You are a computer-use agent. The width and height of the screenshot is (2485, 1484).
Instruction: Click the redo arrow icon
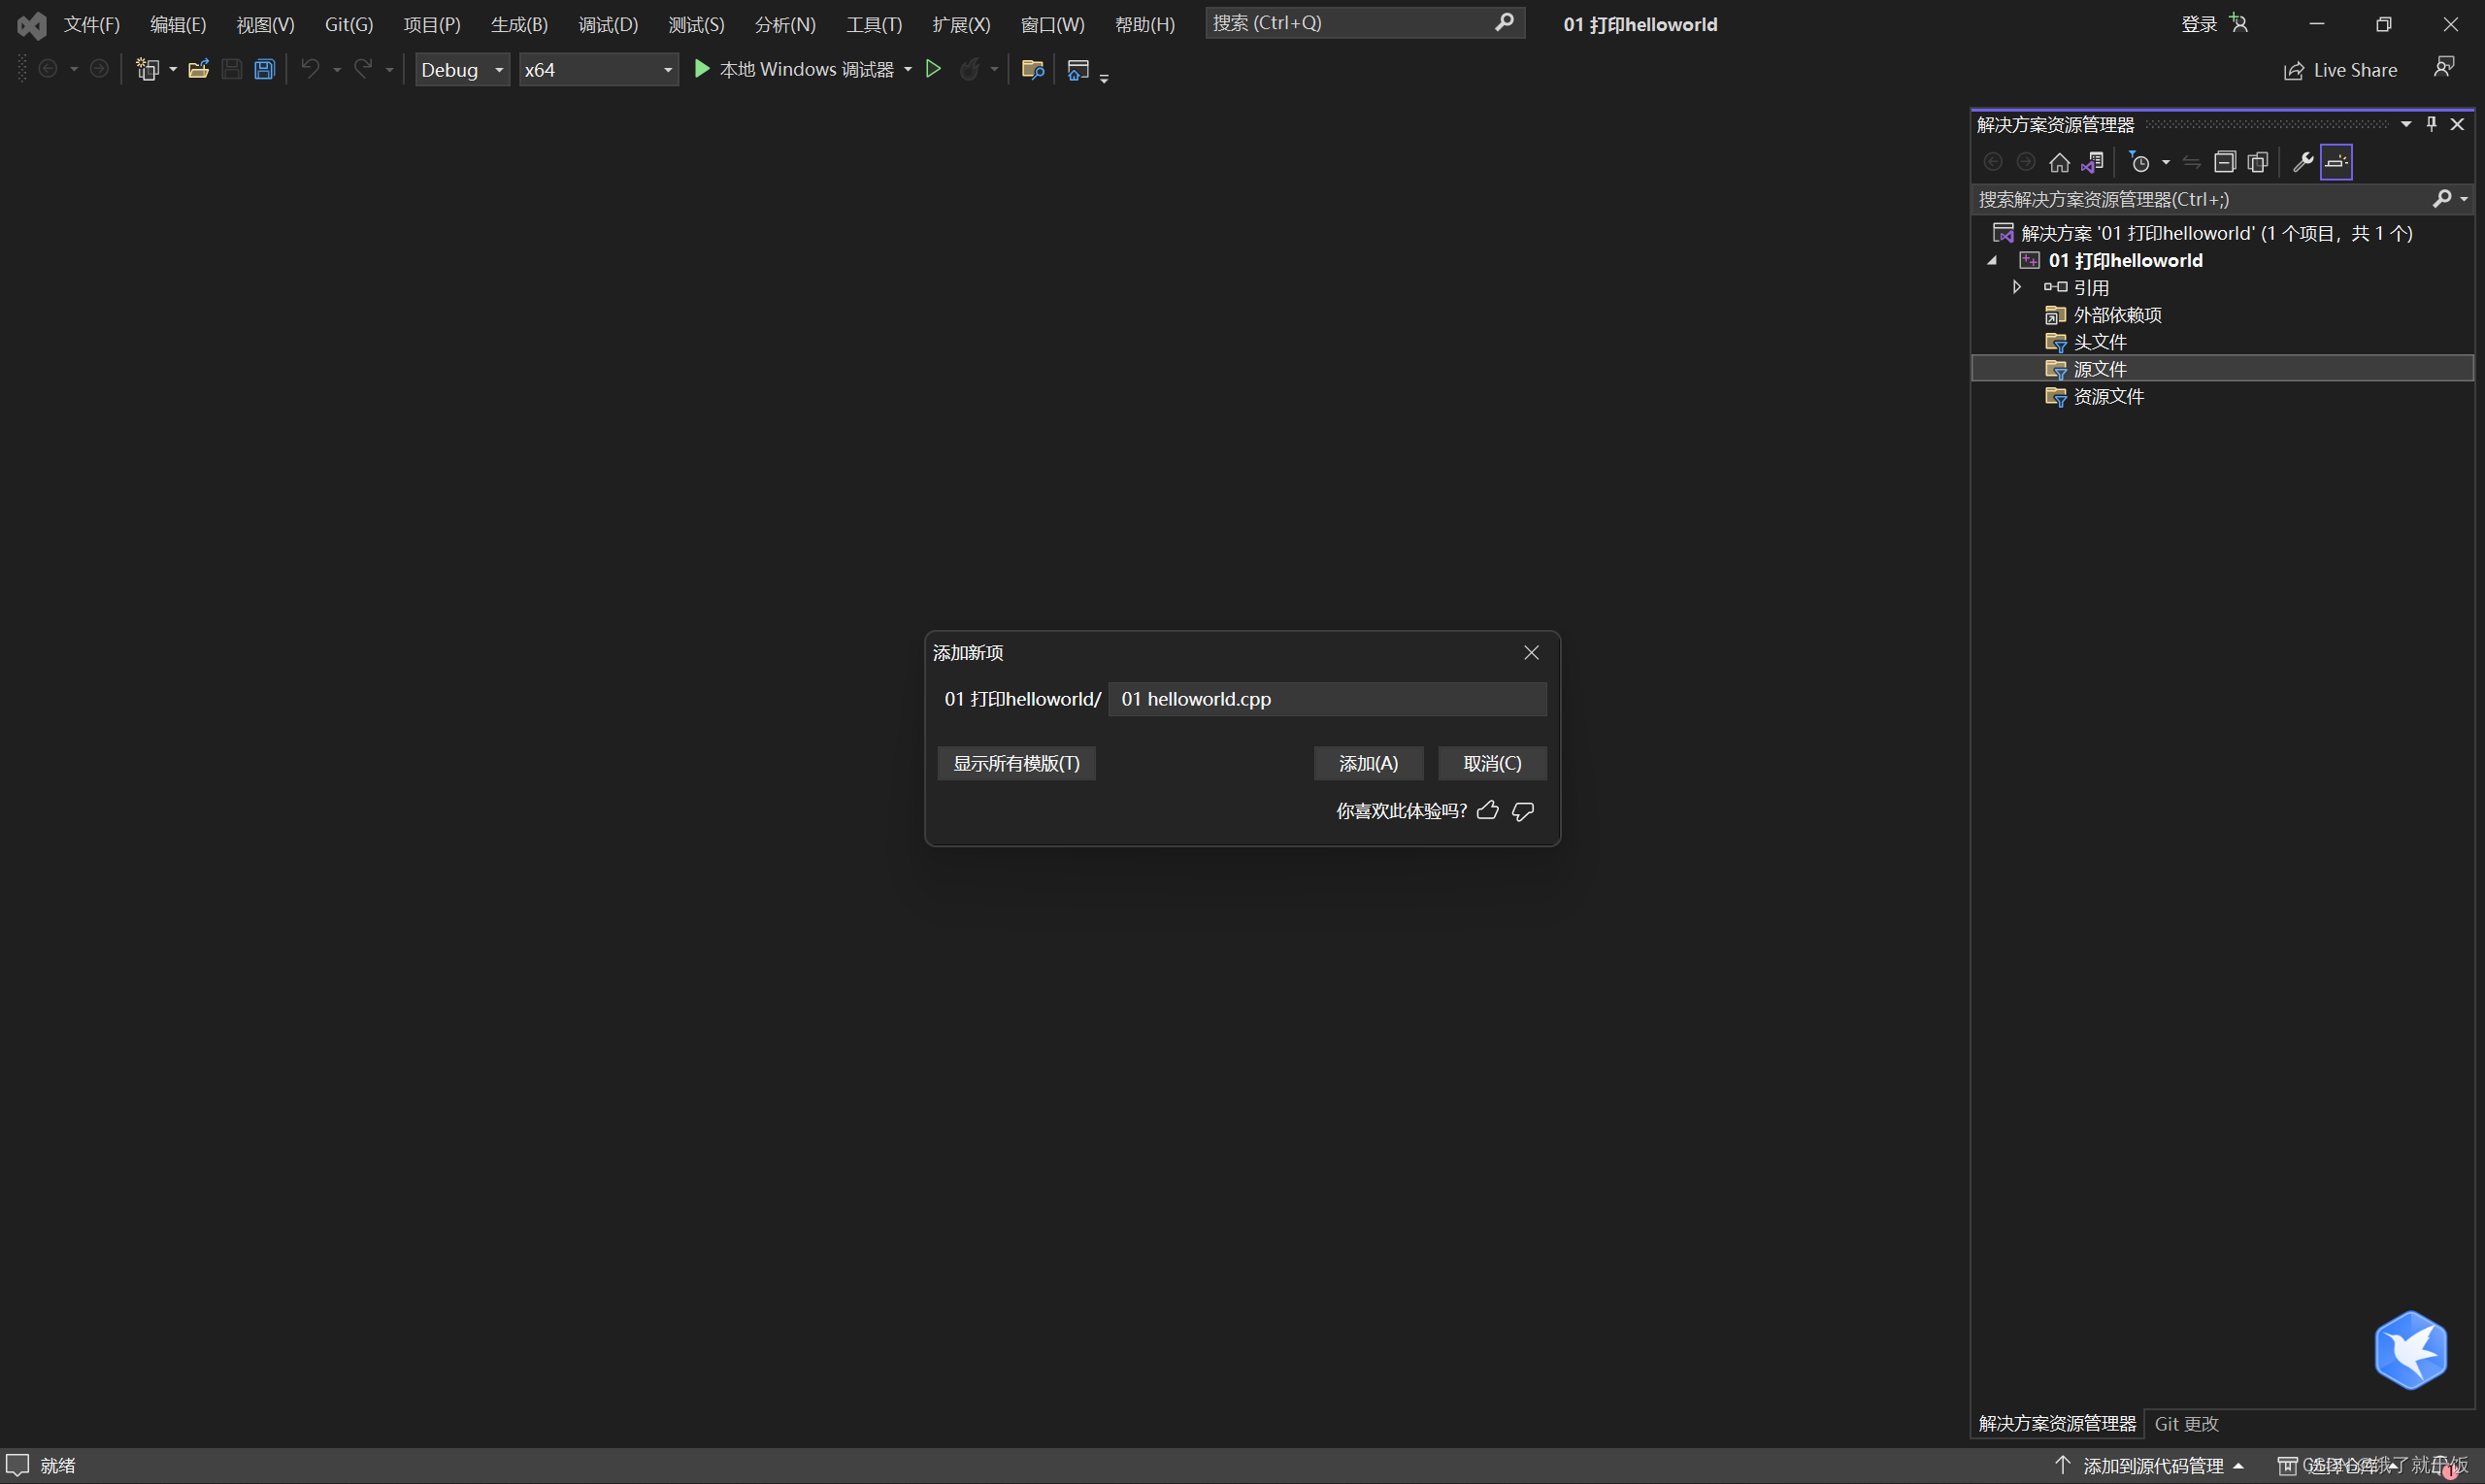pyautogui.click(x=364, y=68)
